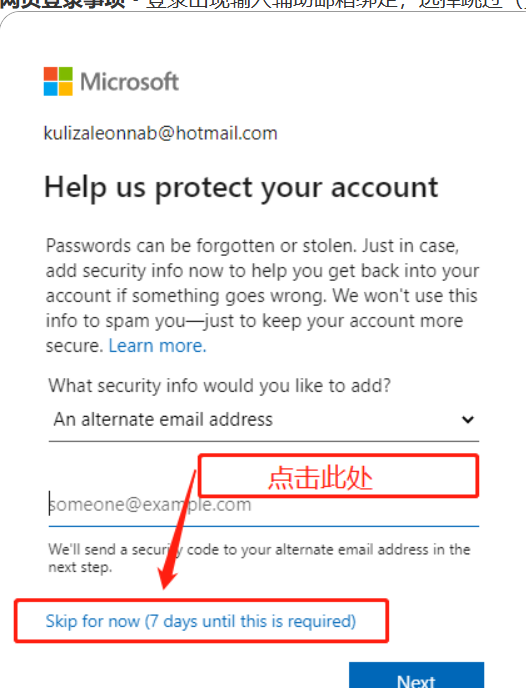Viewport: 526px width, 688px height.
Task: Click the blue square of the Microsoft logo
Action: point(51,89)
